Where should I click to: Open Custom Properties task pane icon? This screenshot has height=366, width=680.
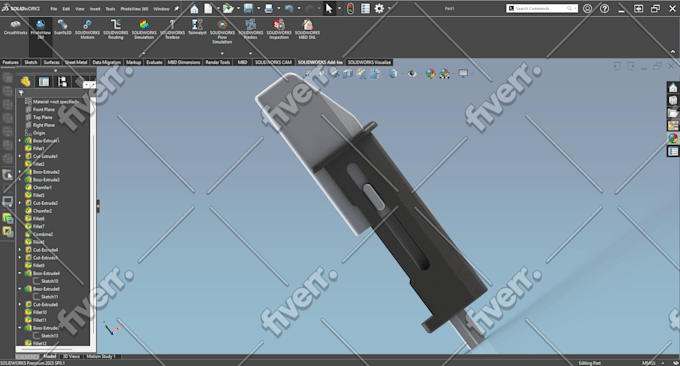pos(673,151)
